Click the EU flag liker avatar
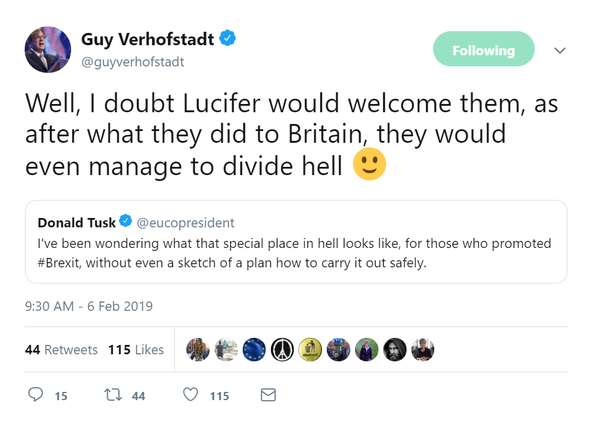Image resolution: width=600 pixels, height=426 pixels. click(x=254, y=349)
